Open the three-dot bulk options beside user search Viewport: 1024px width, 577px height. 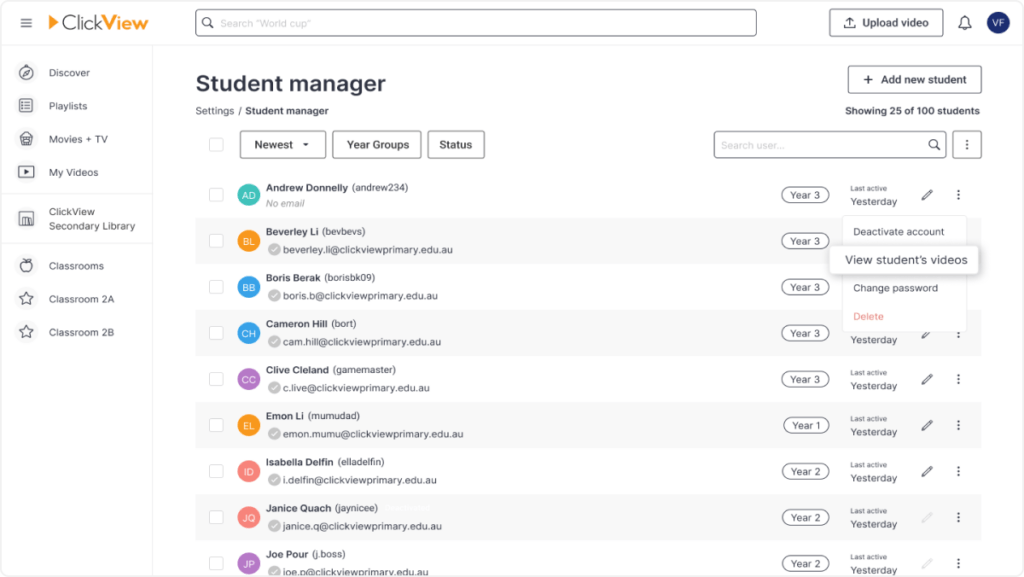[x=966, y=145]
